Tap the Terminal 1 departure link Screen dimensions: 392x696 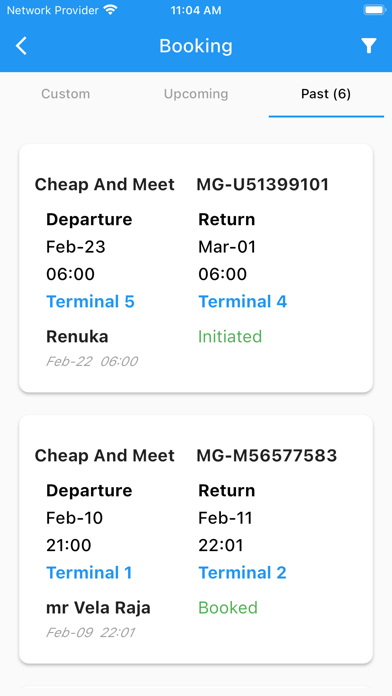click(x=89, y=573)
